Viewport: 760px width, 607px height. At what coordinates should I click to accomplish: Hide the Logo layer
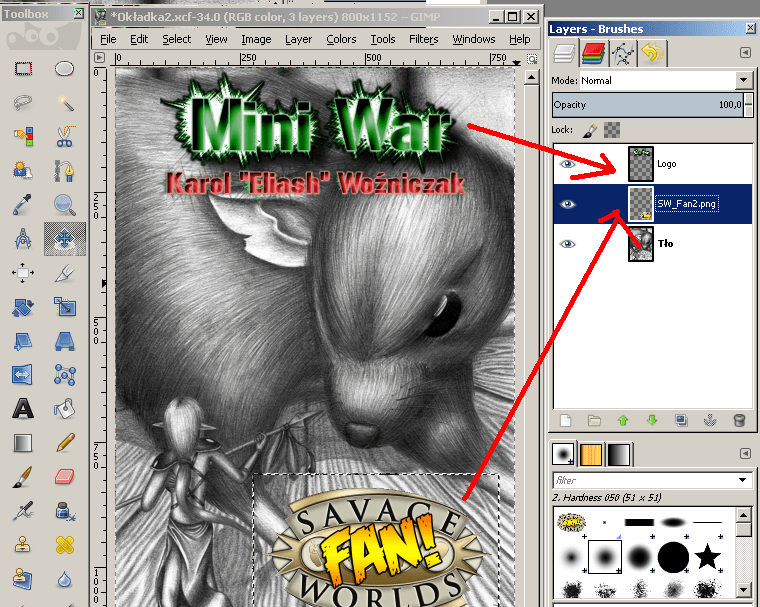coord(568,163)
